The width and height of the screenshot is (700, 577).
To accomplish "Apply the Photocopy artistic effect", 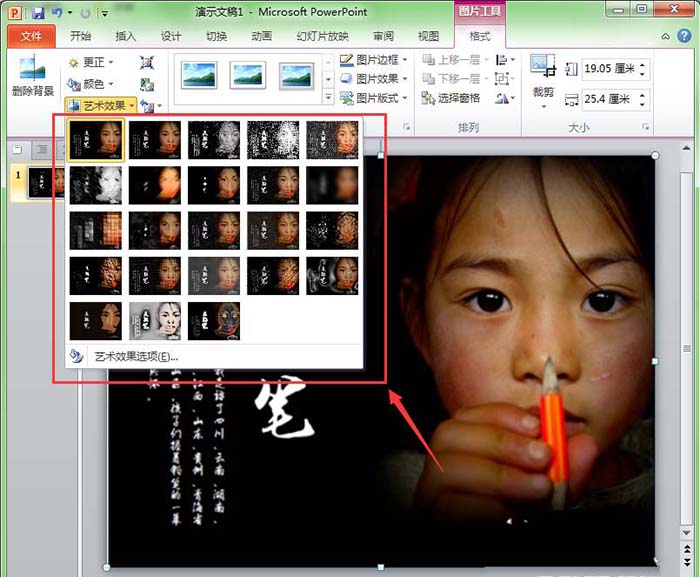I will [x=154, y=321].
